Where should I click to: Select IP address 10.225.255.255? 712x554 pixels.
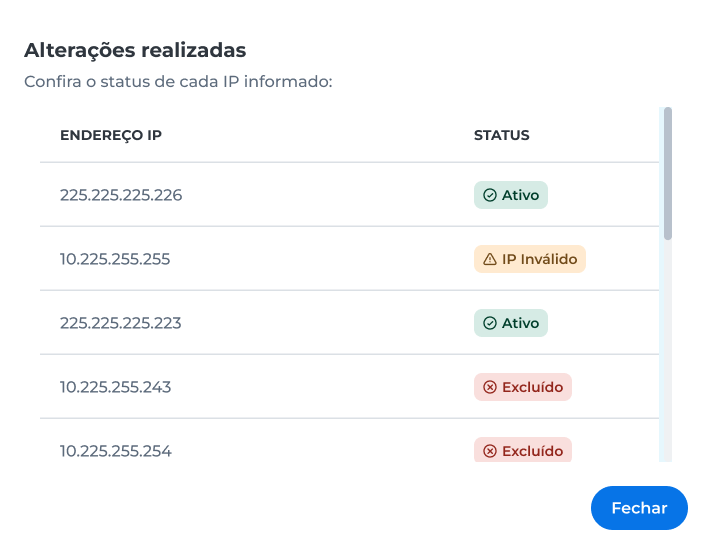115,259
